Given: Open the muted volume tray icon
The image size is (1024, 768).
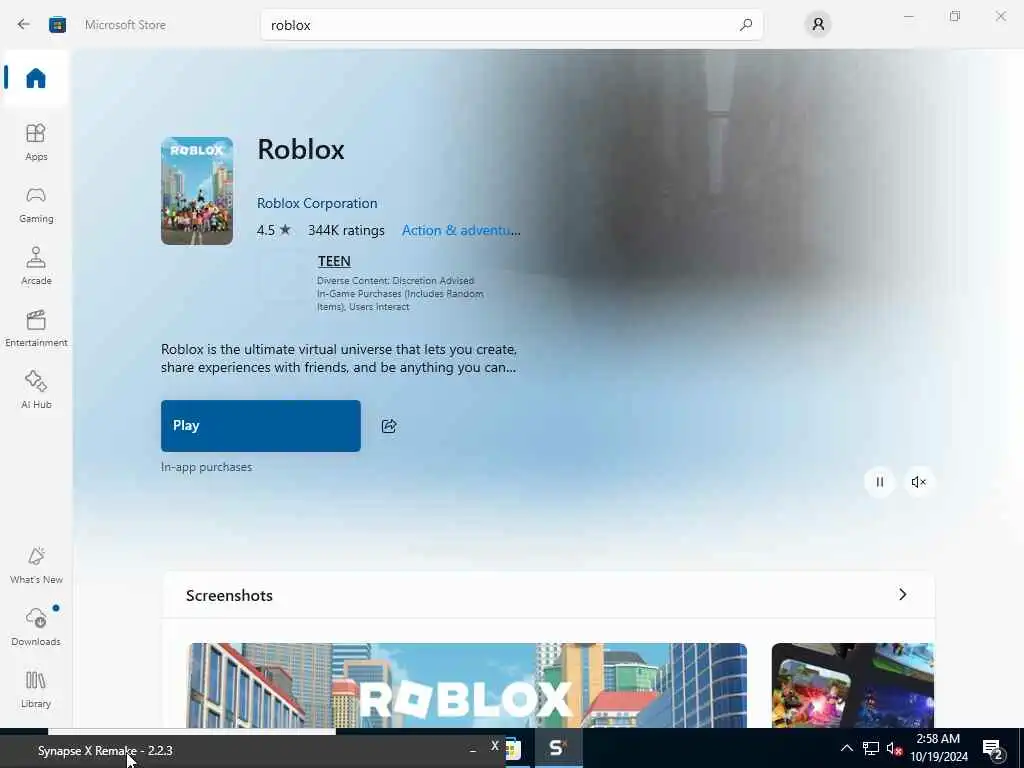Looking at the screenshot, I should tap(894, 749).
